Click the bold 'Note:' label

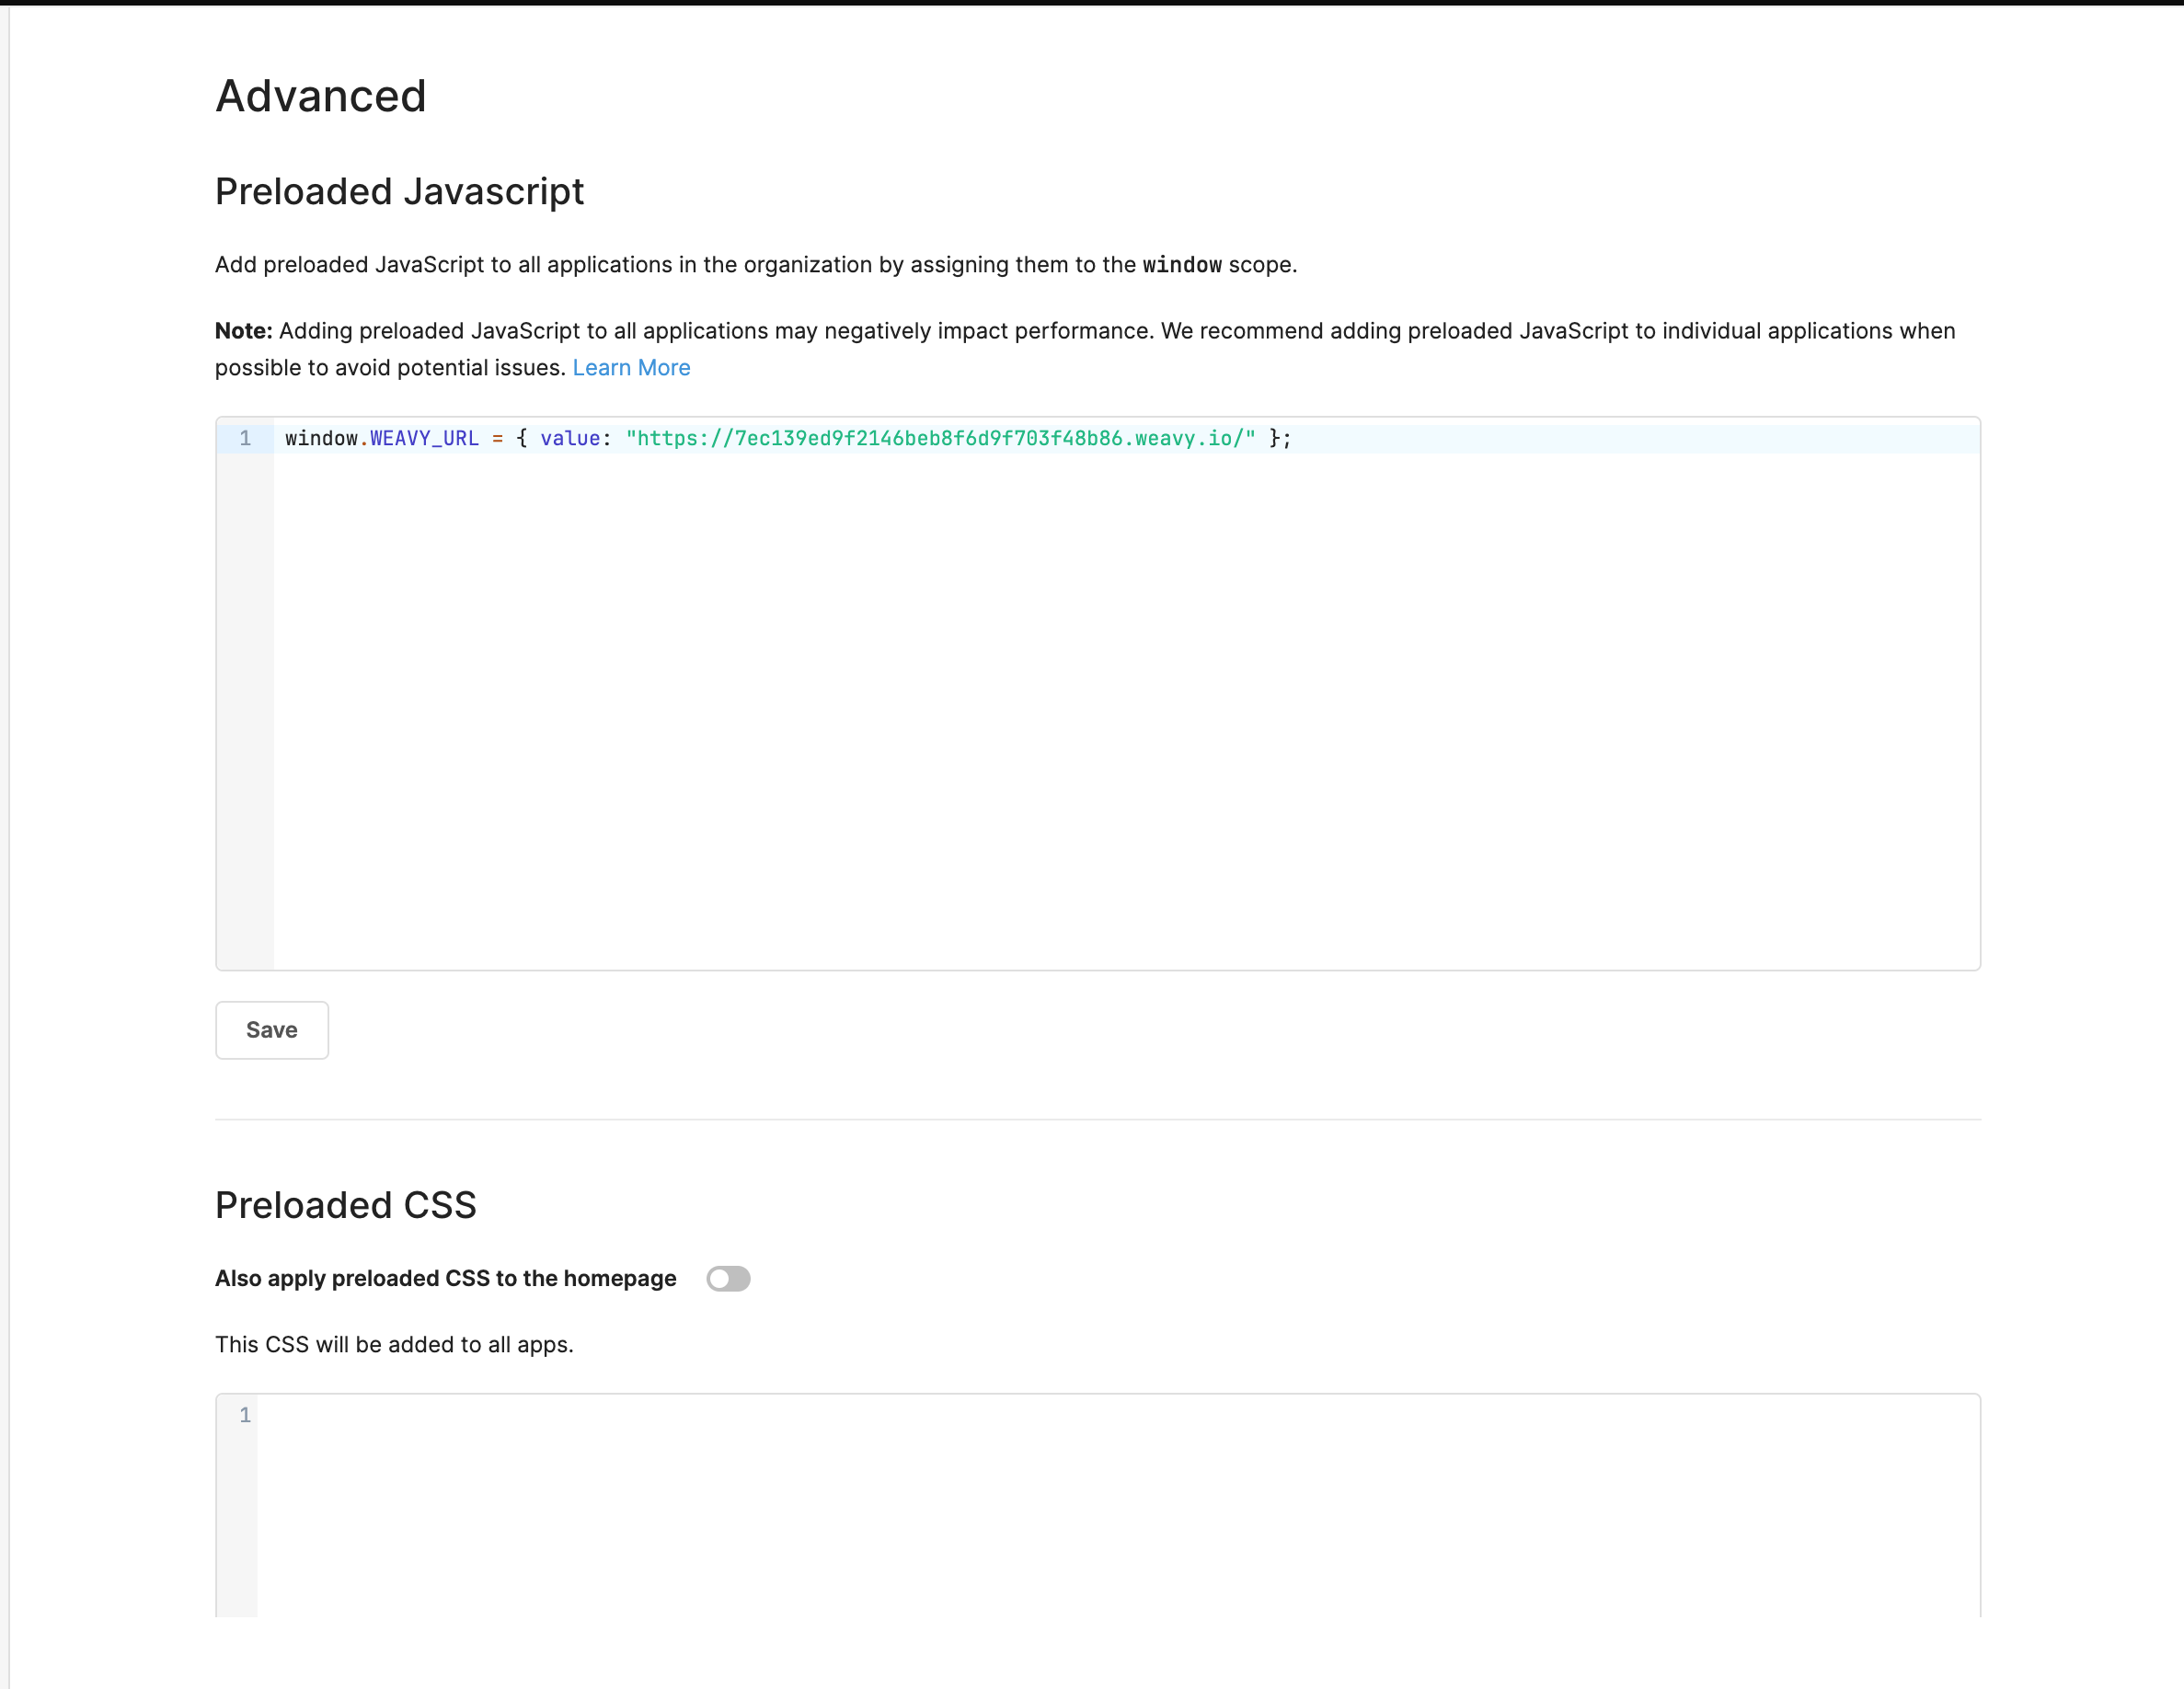click(243, 331)
